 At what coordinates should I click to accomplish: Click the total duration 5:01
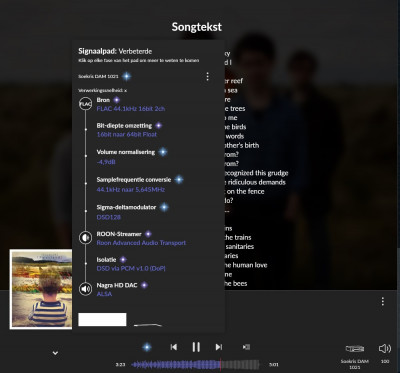click(274, 365)
